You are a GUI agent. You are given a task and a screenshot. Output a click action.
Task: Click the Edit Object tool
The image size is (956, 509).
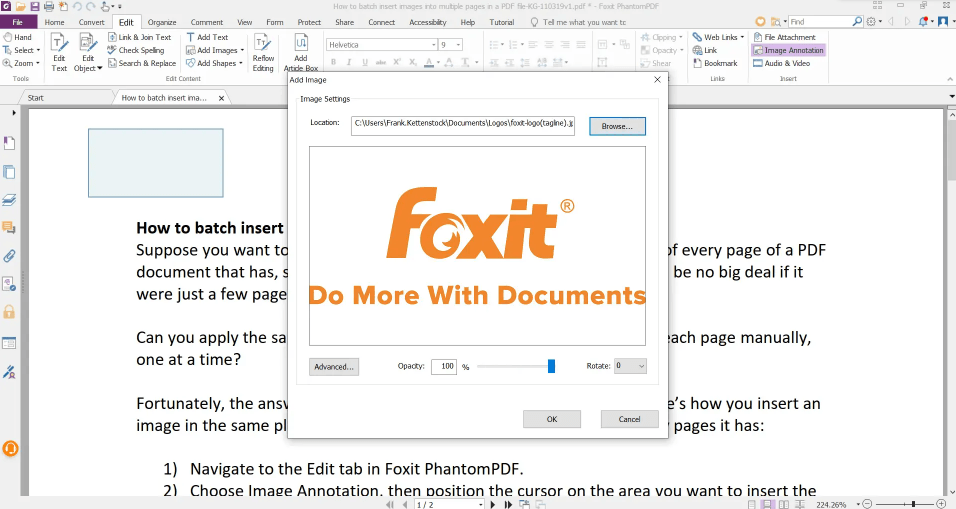point(88,51)
